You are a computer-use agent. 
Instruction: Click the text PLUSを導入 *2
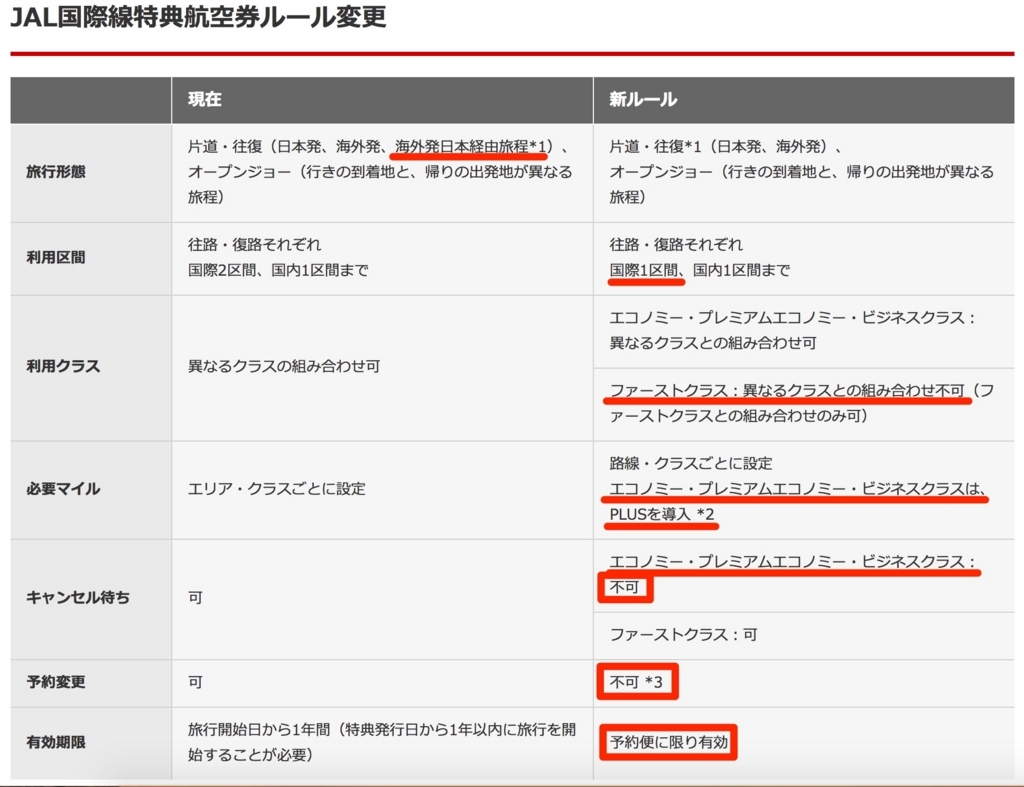click(662, 514)
